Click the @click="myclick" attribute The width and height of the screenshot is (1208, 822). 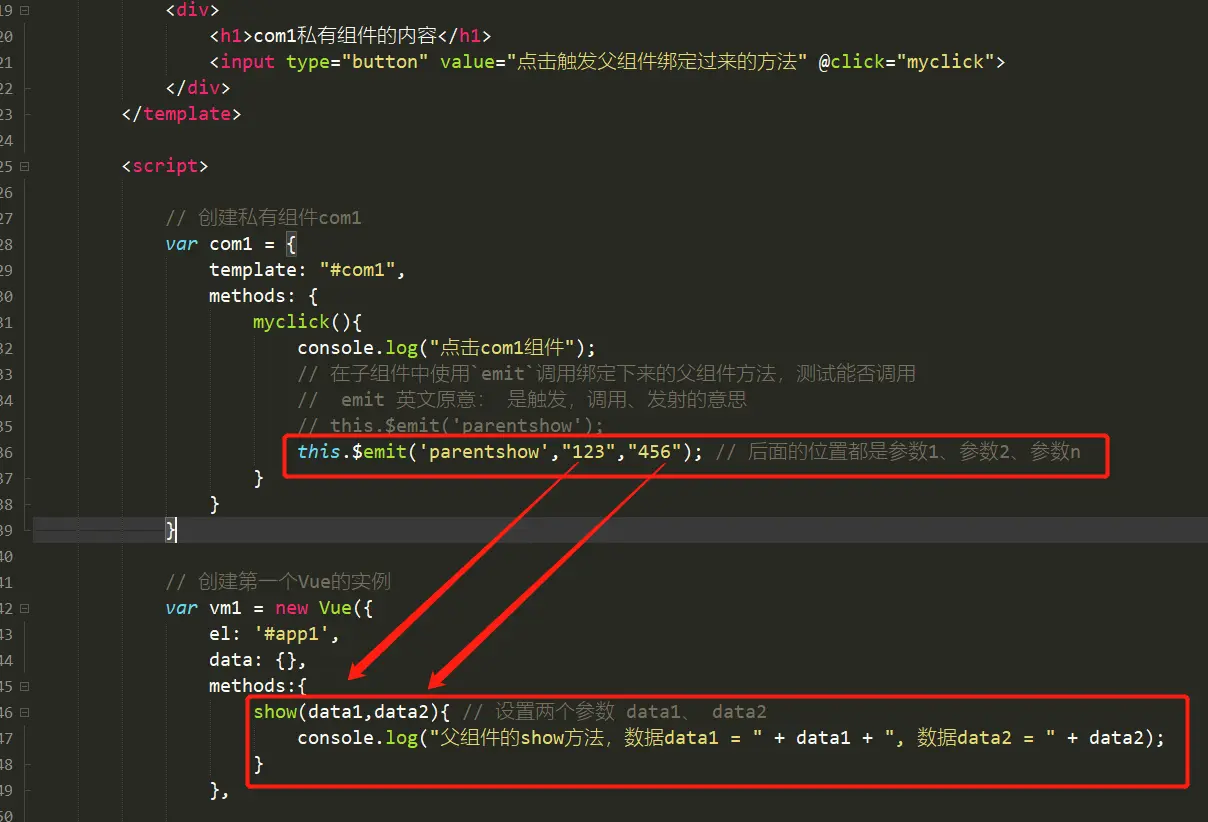point(906,62)
